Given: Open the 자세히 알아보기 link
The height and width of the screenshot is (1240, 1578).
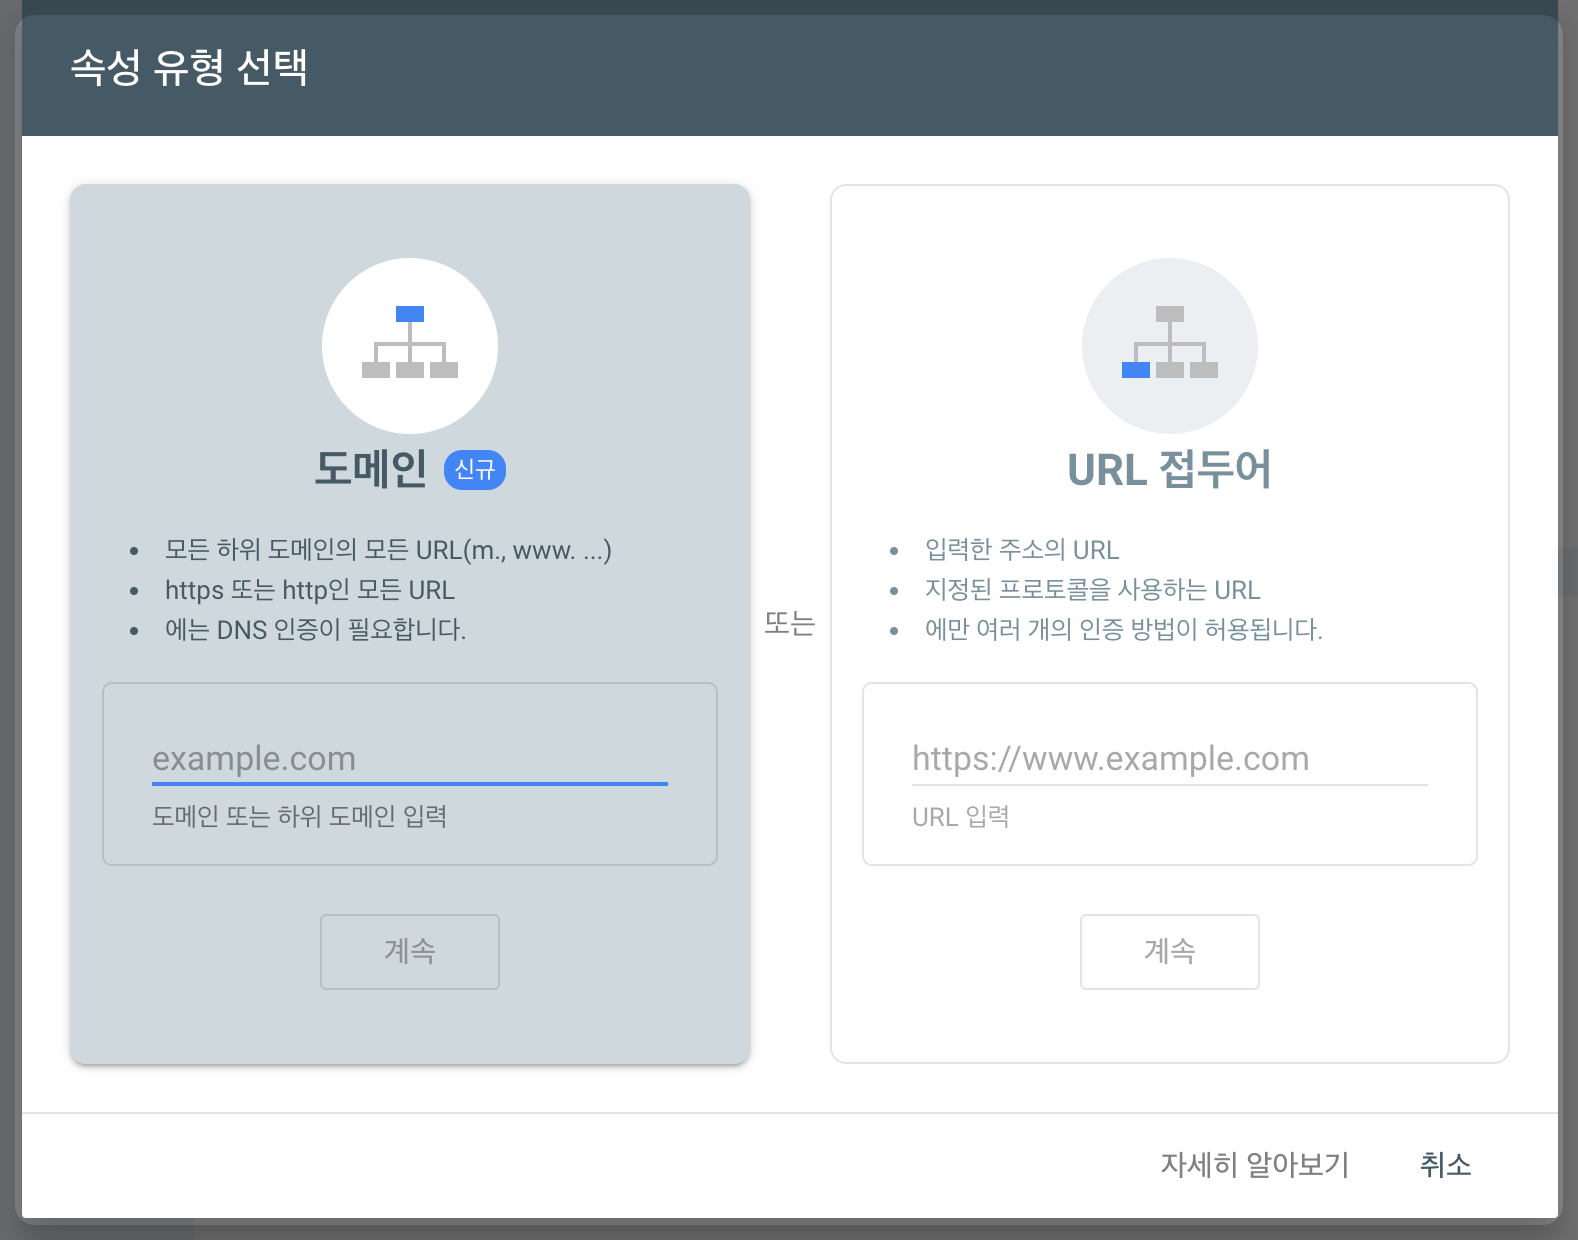Looking at the screenshot, I should [1255, 1164].
